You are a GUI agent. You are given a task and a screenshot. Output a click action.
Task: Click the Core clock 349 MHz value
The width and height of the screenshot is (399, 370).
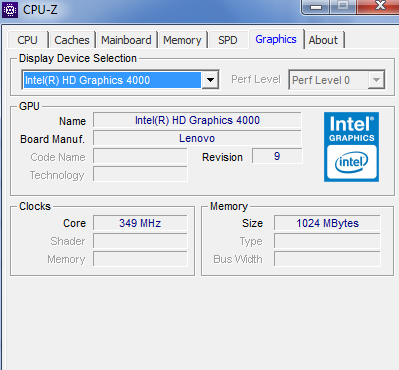(140, 223)
